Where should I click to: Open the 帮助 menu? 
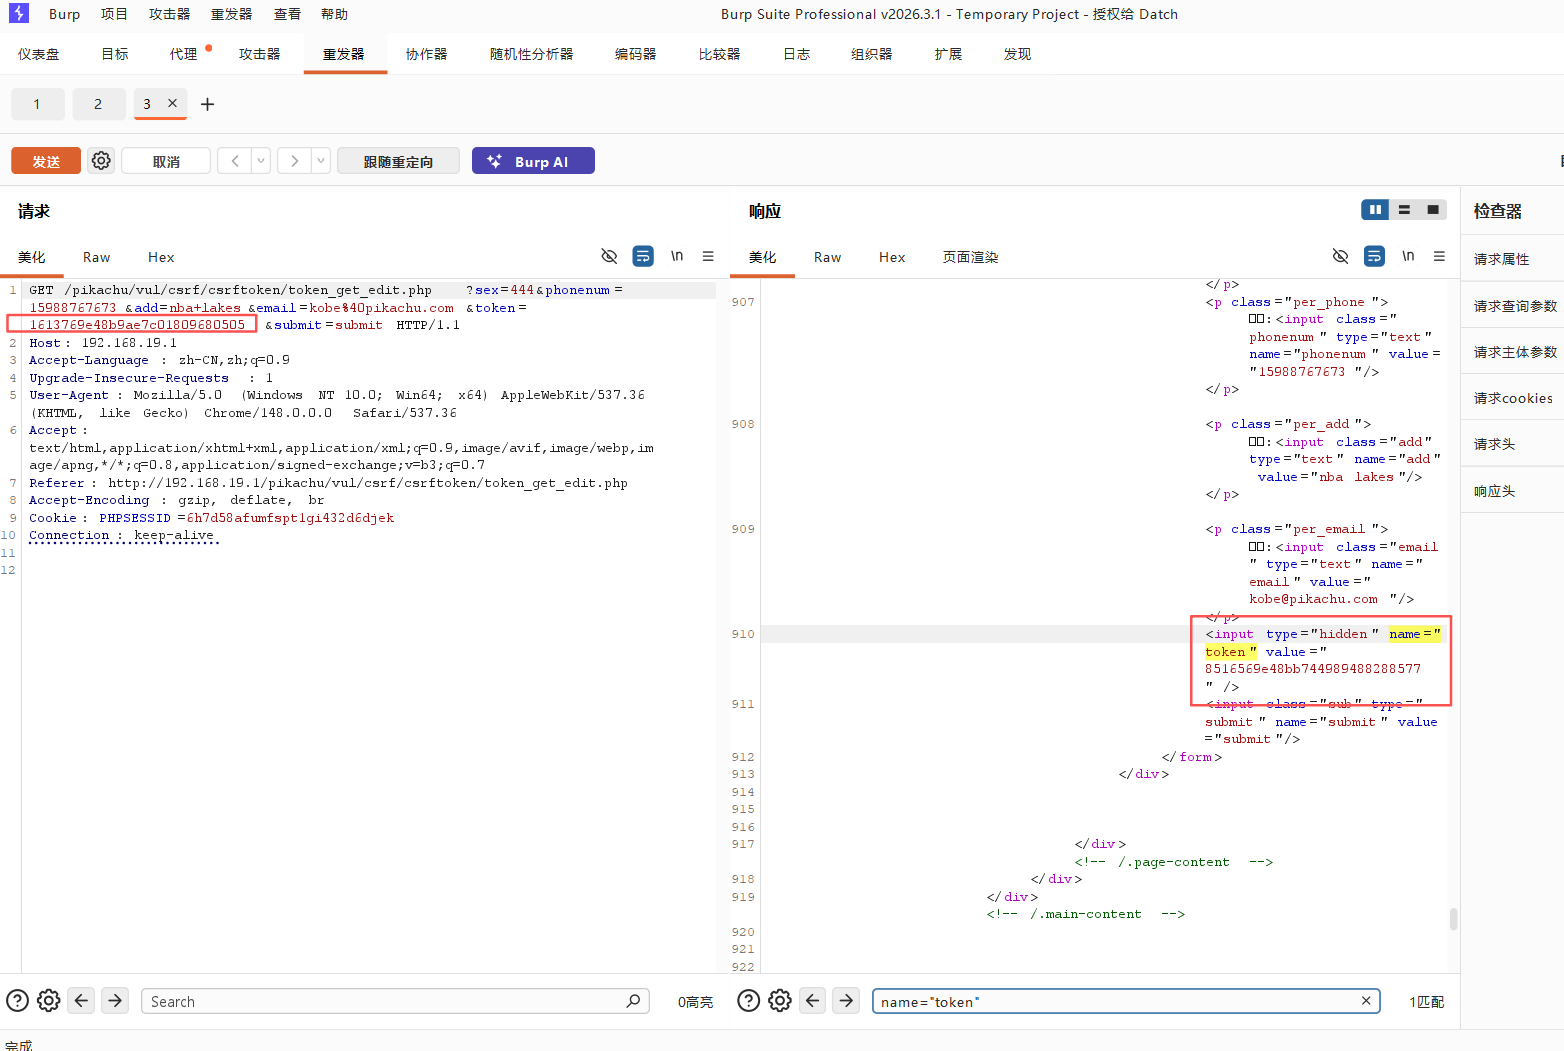(334, 14)
